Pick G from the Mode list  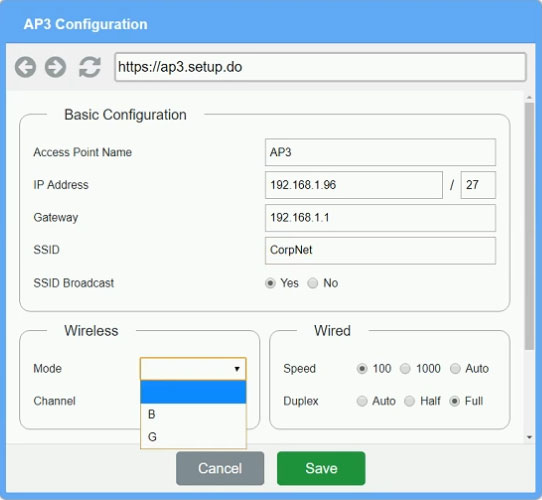[x=193, y=437]
